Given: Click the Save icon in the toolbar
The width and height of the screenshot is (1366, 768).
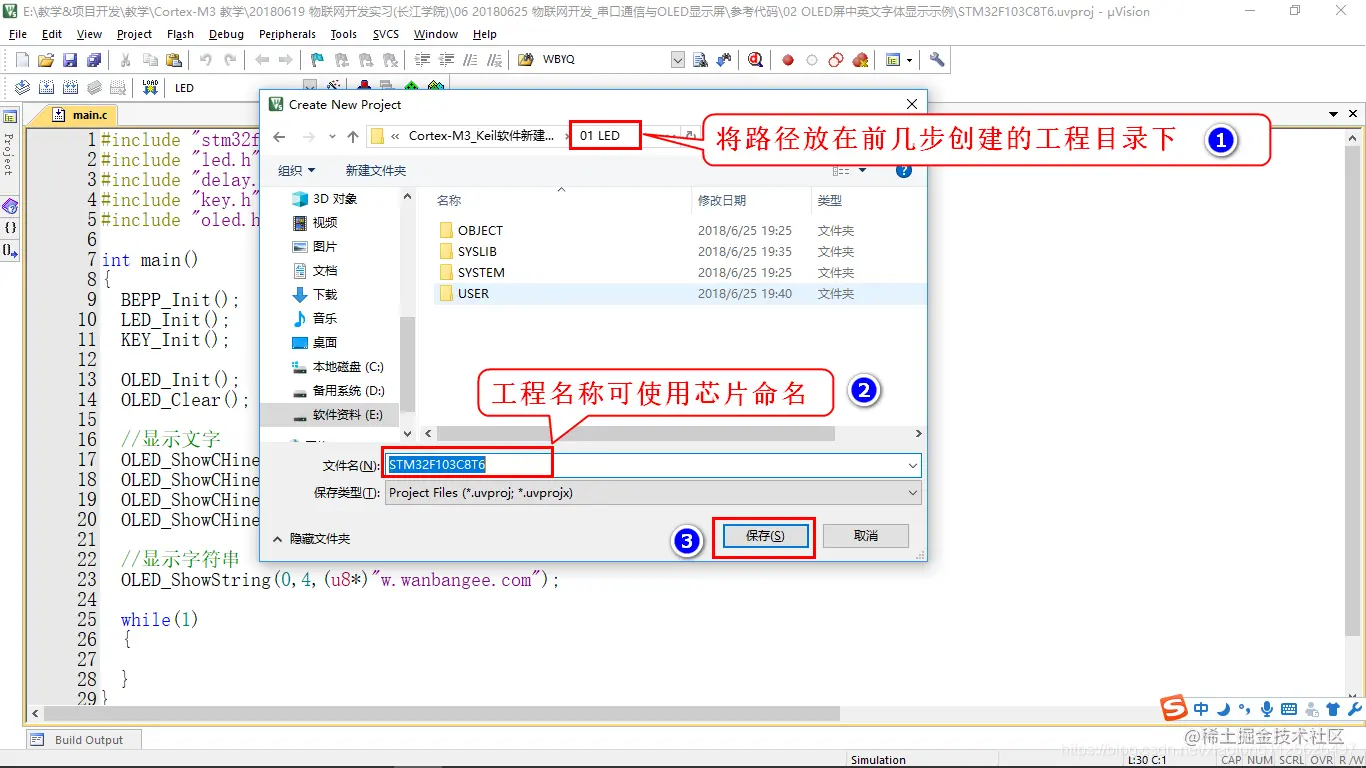Looking at the screenshot, I should [x=70, y=60].
